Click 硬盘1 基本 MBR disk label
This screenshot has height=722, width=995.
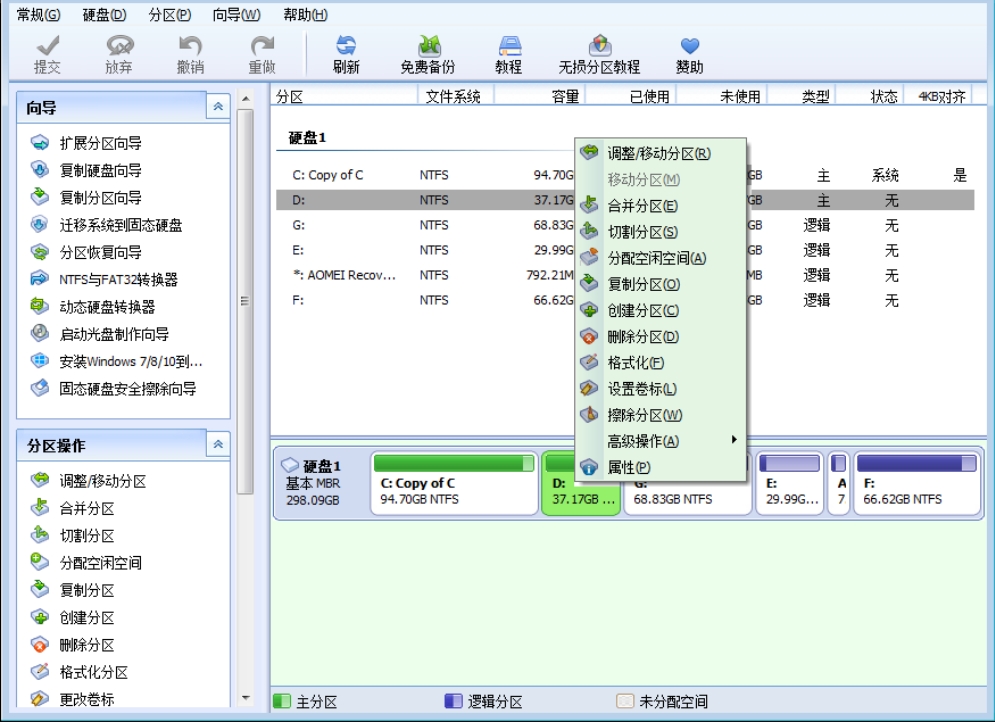[320, 483]
